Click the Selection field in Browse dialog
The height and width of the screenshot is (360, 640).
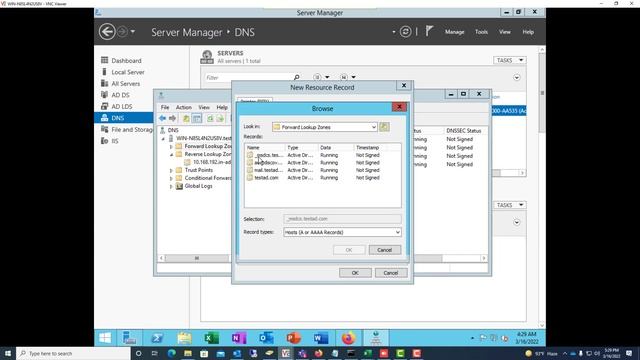[x=342, y=219]
